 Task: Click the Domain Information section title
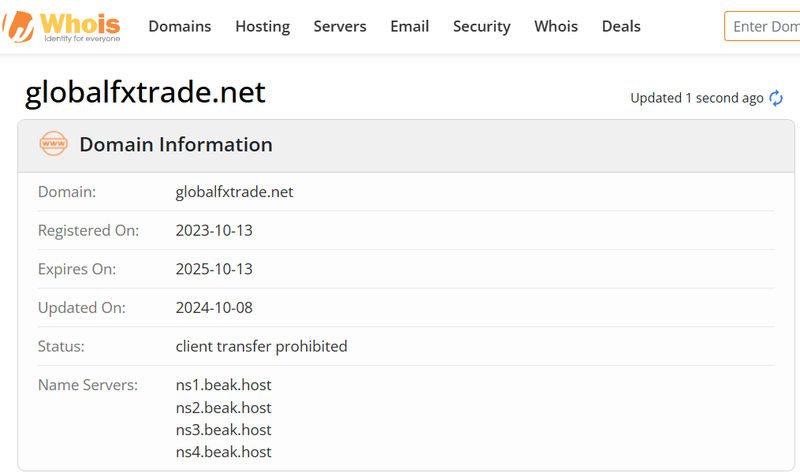(176, 144)
